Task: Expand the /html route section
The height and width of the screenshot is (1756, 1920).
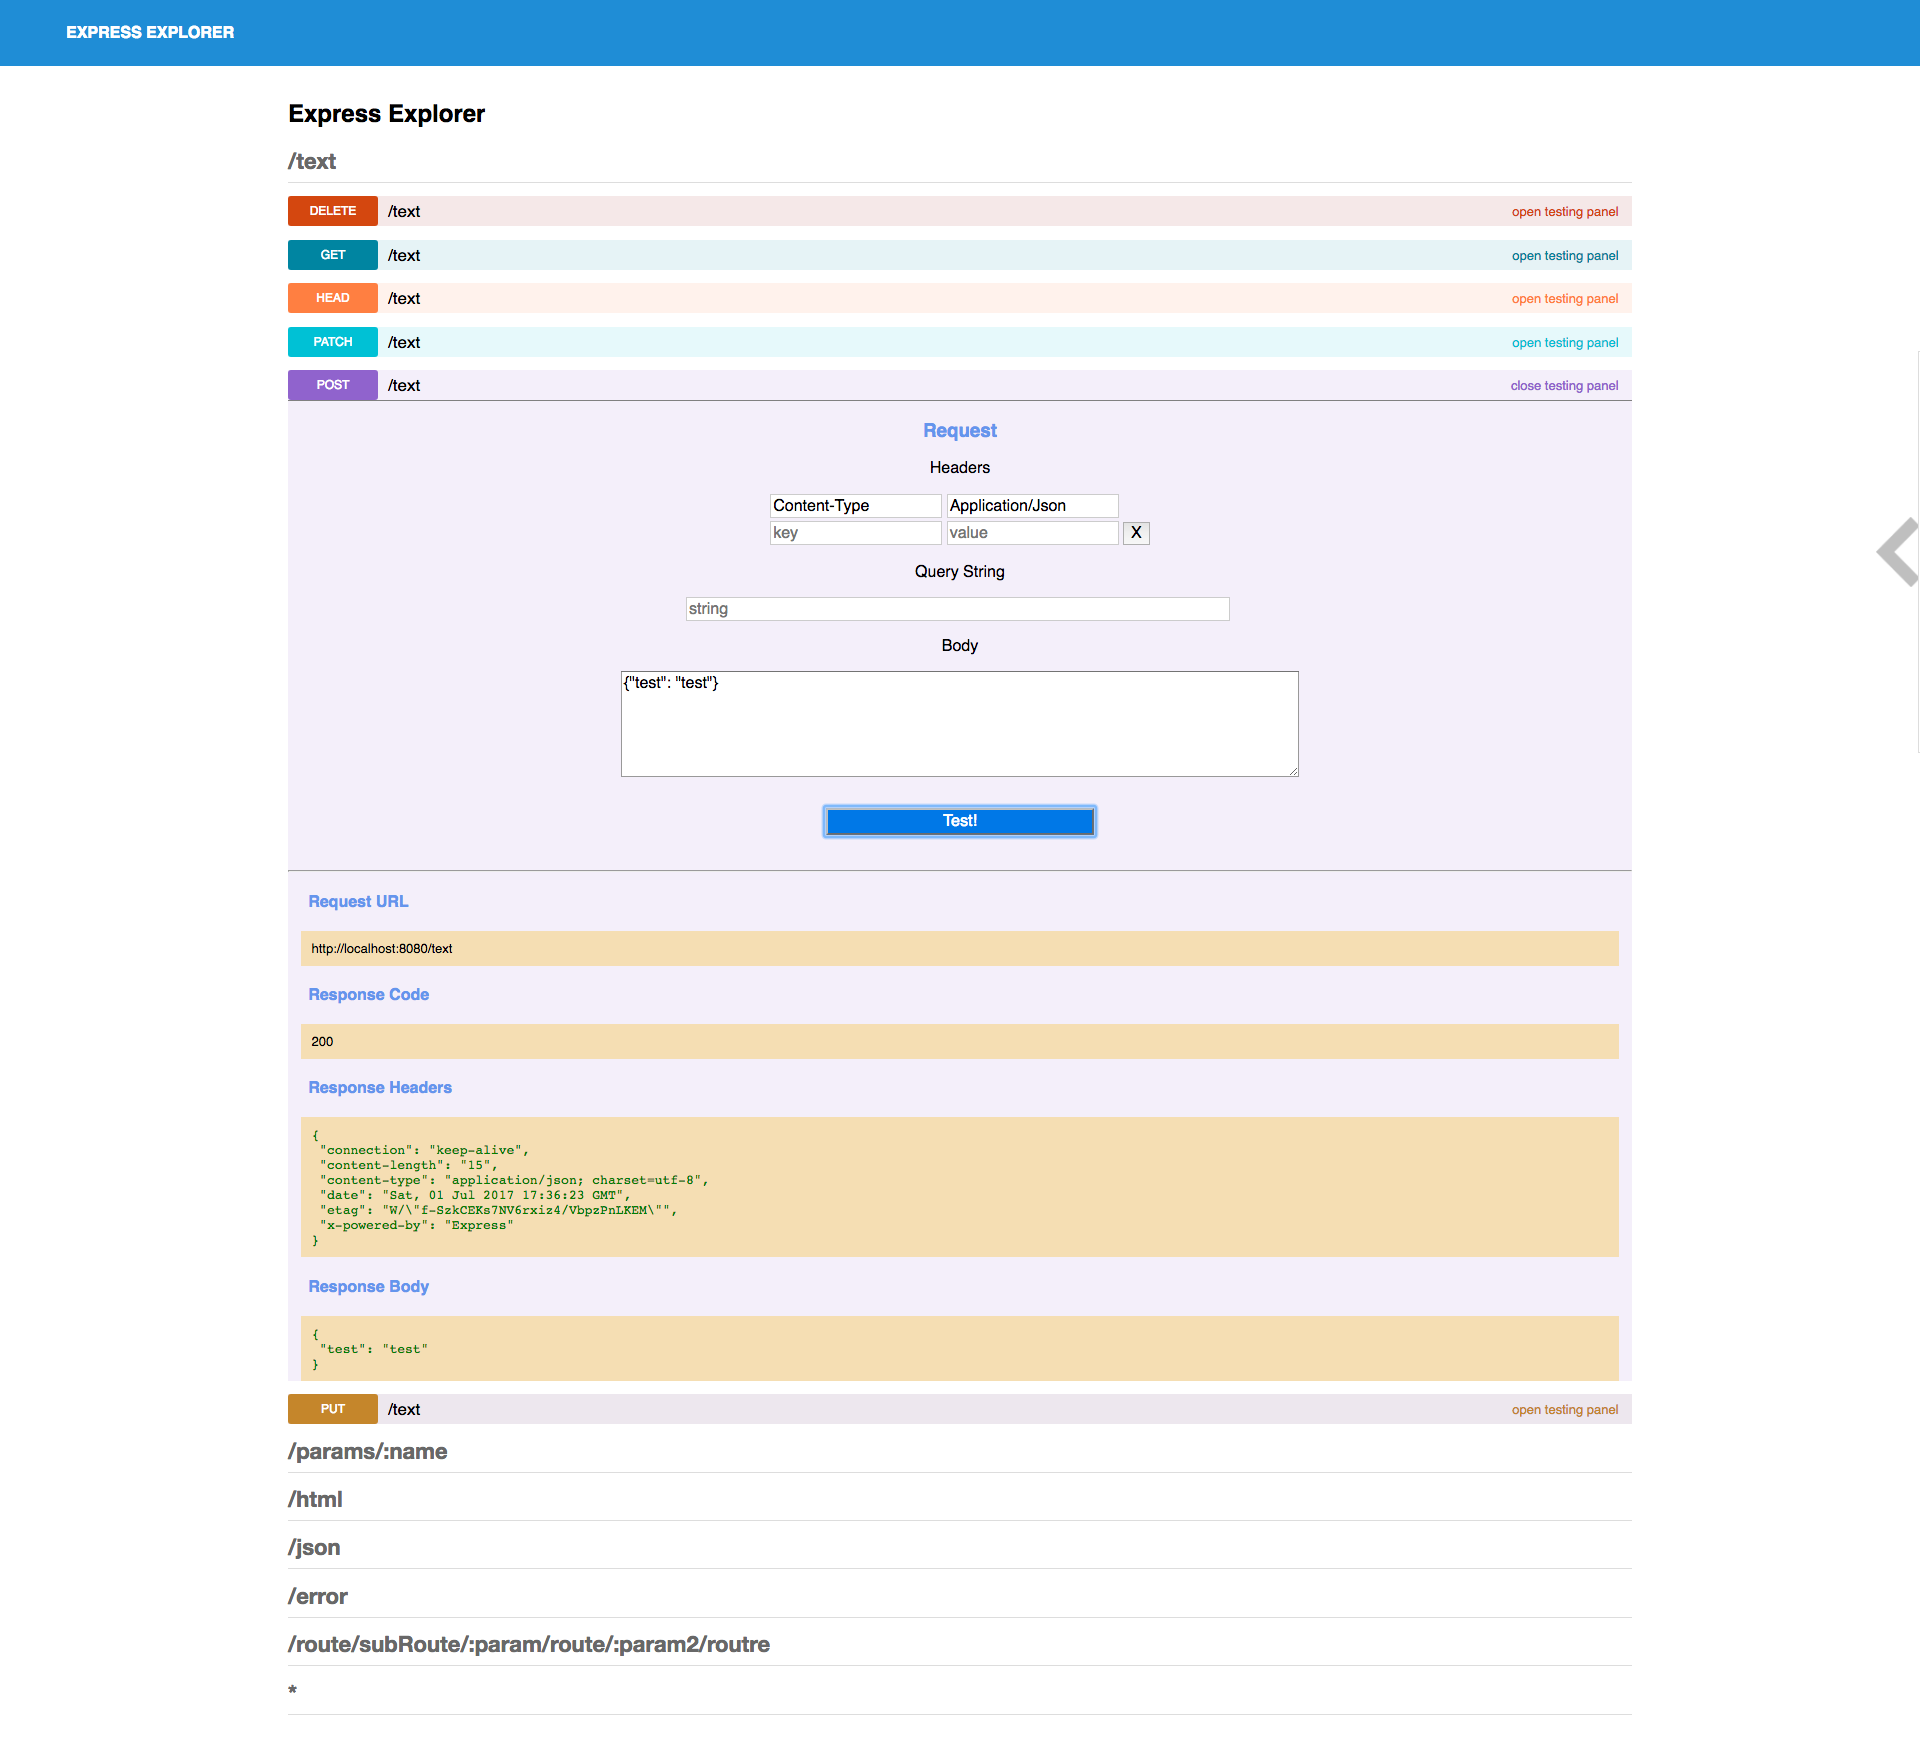Action: [x=315, y=1500]
